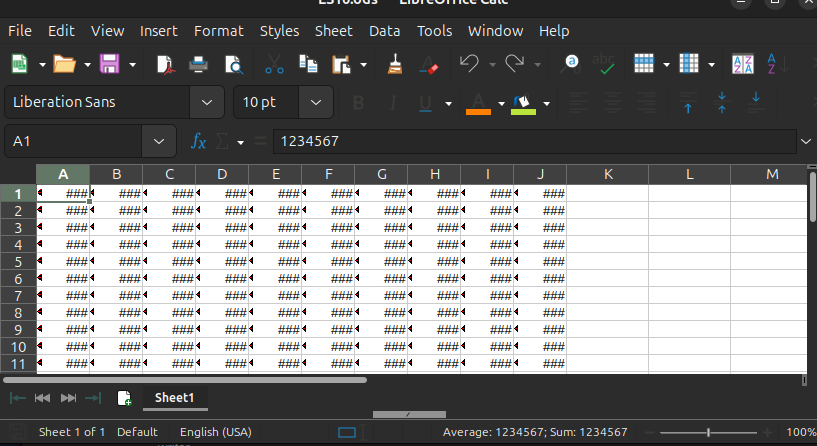Click column header K
The width and height of the screenshot is (817, 446).
[607, 174]
